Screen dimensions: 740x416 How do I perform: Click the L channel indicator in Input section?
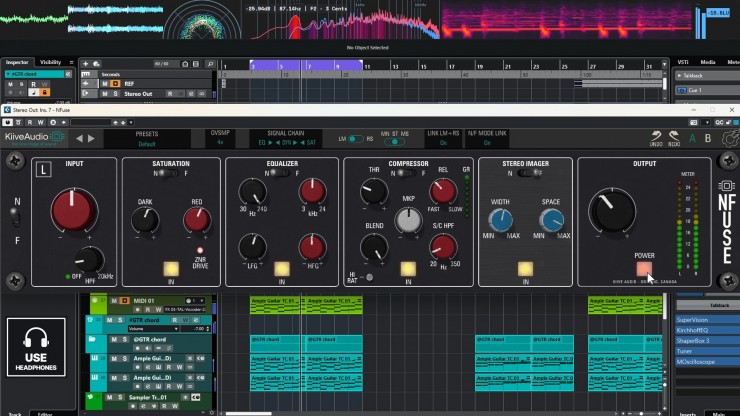[43, 169]
